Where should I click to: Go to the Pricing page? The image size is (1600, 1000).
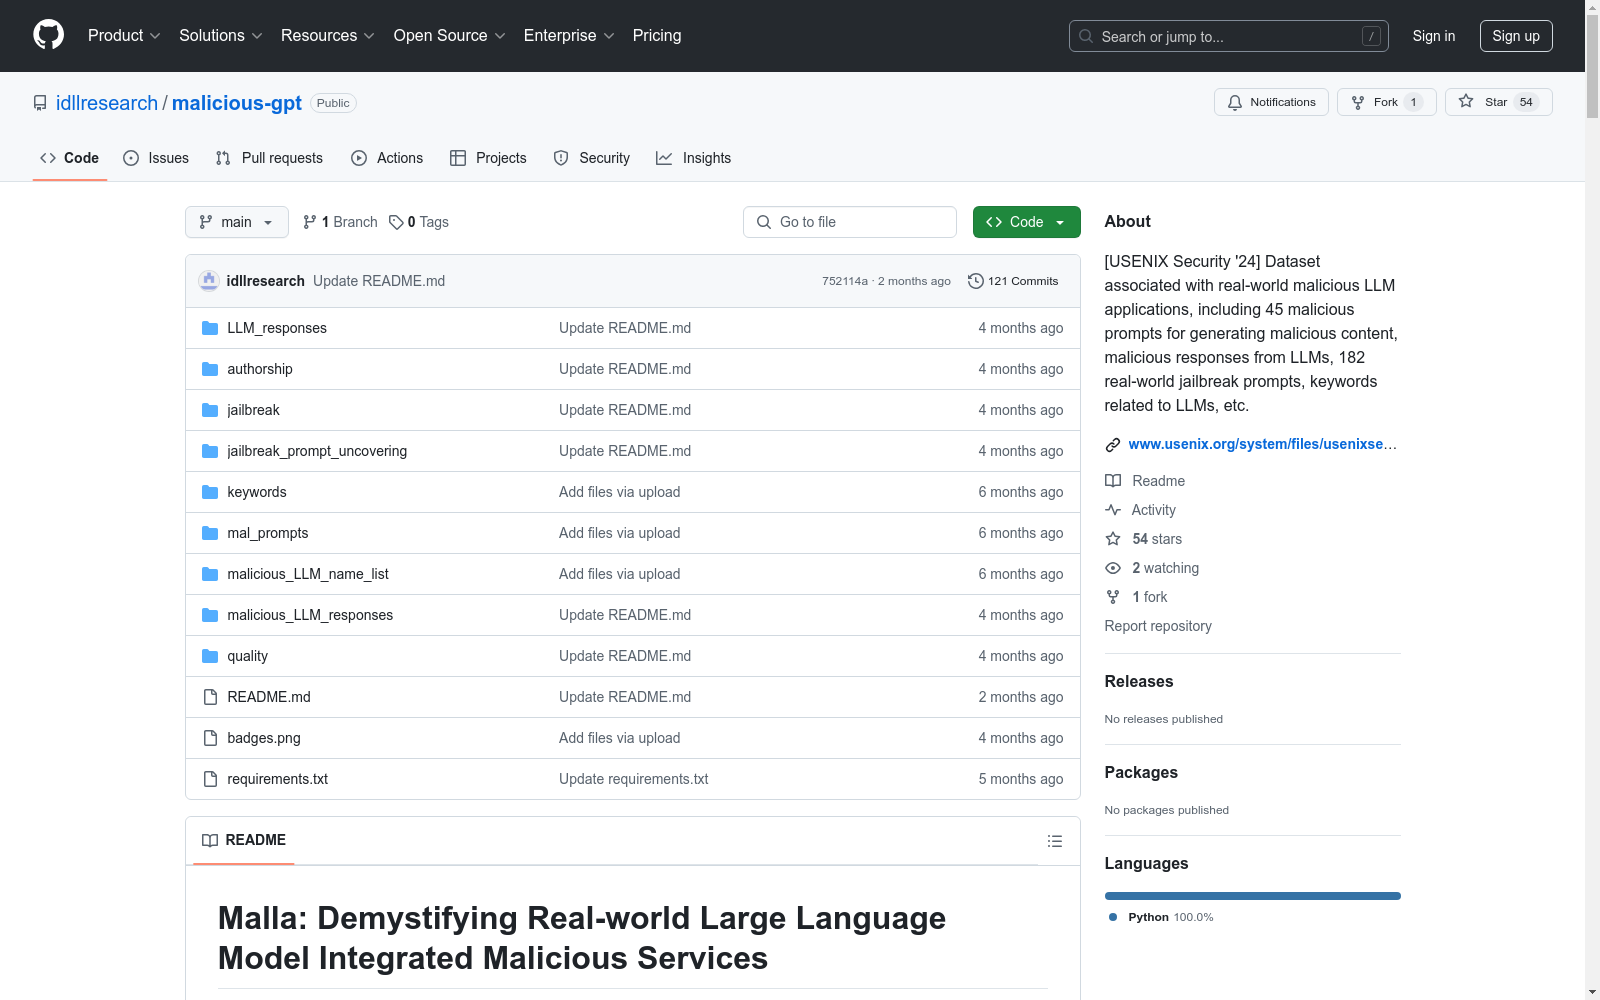pyautogui.click(x=657, y=35)
